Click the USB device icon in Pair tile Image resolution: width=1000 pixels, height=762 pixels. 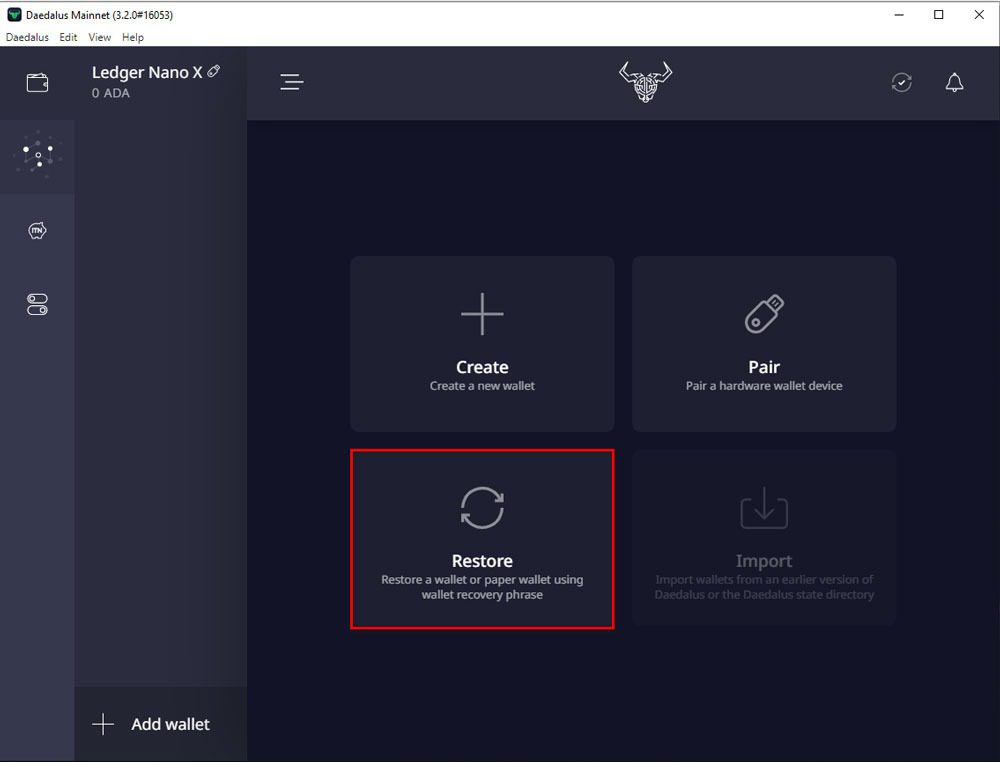tap(764, 314)
